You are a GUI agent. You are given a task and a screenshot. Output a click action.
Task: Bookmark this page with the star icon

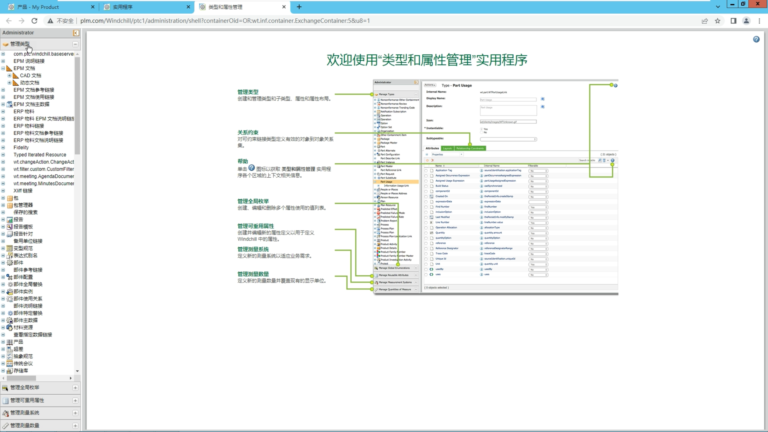pyautogui.click(x=718, y=21)
